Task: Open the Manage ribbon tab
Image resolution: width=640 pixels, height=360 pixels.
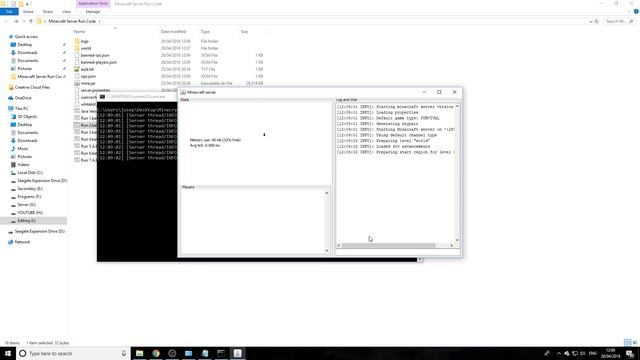Action: click(93, 12)
